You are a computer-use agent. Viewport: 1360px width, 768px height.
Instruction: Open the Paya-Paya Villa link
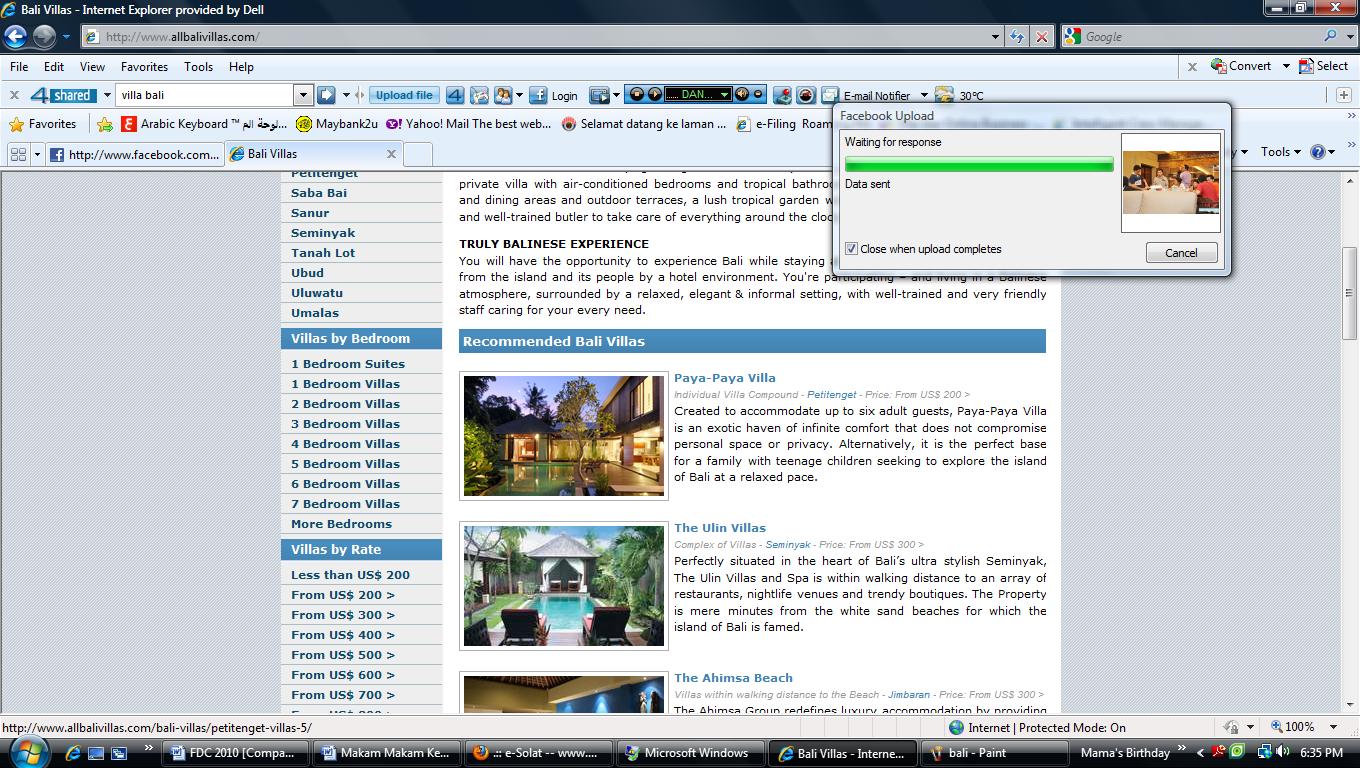coord(725,378)
